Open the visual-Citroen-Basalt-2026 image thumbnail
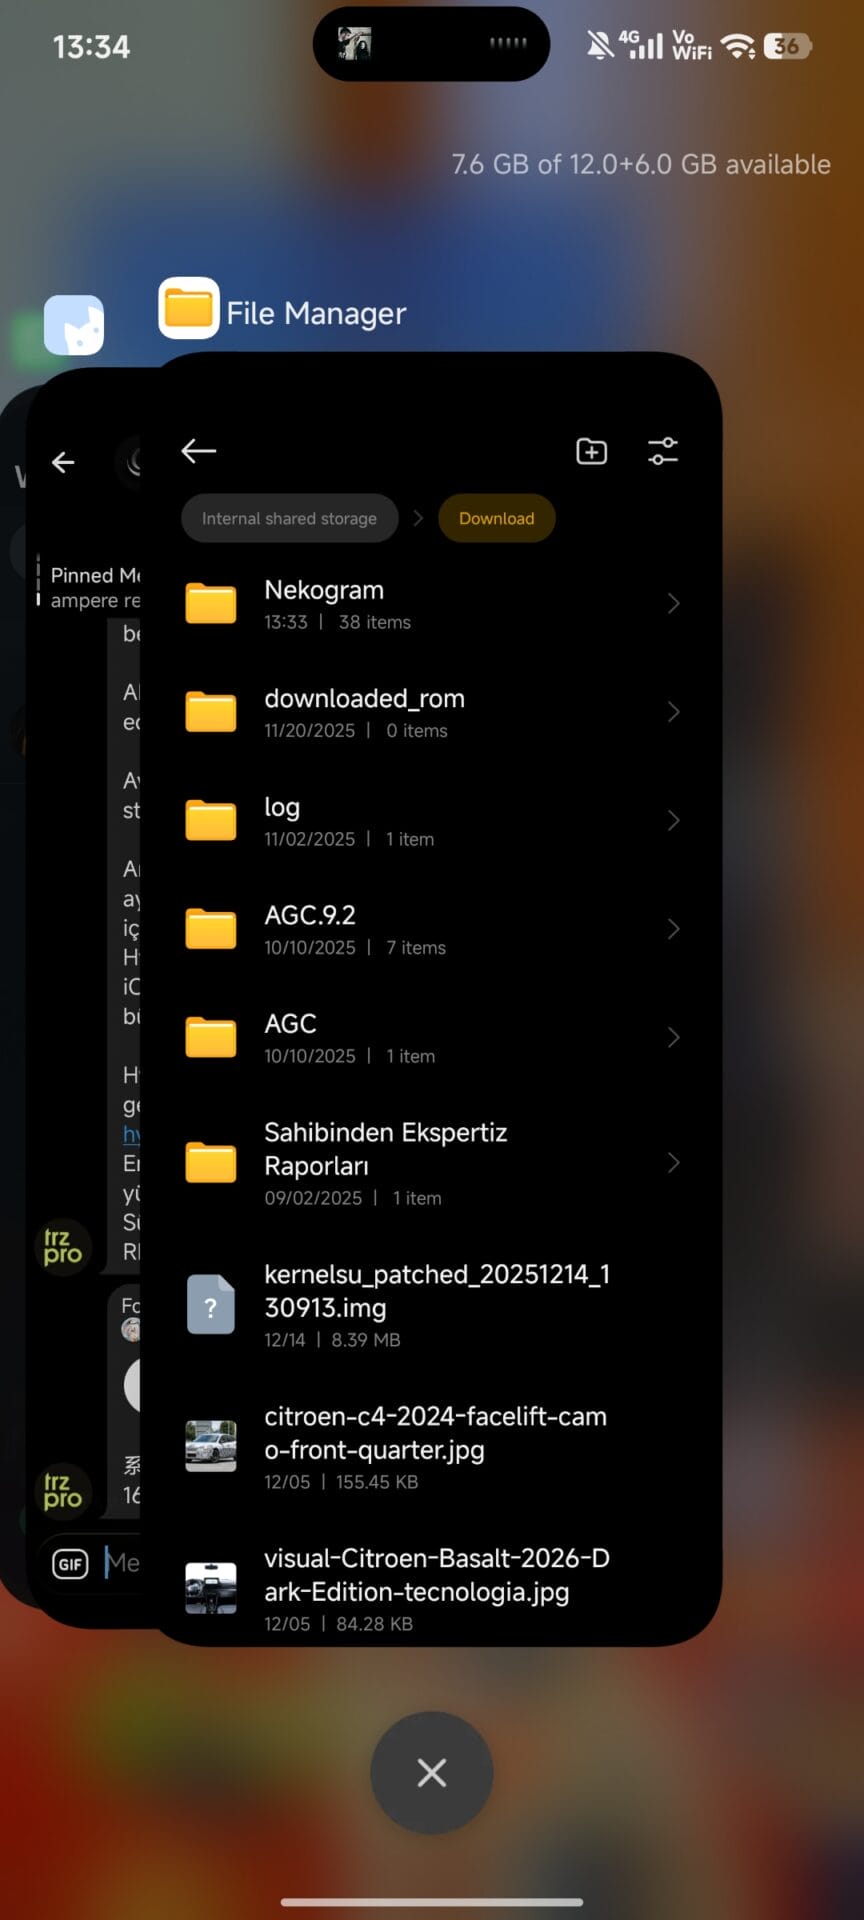This screenshot has height=1920, width=864. [211, 1588]
